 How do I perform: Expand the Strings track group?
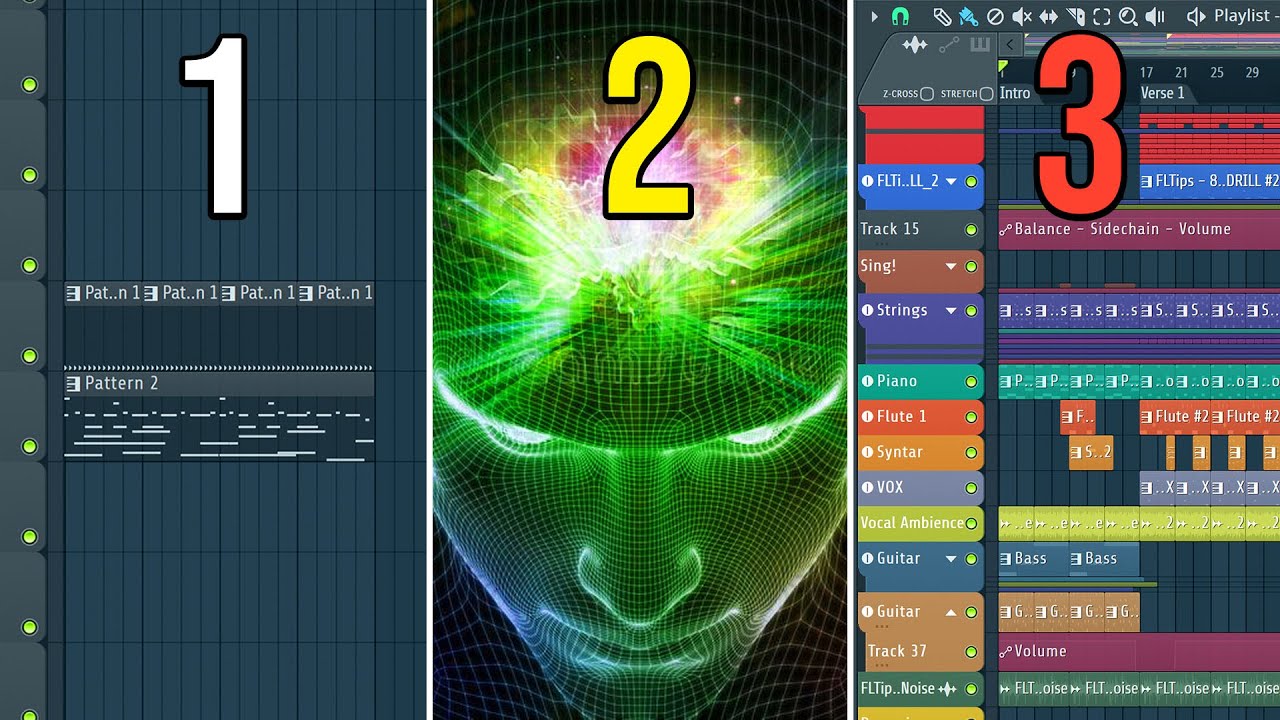click(x=951, y=310)
